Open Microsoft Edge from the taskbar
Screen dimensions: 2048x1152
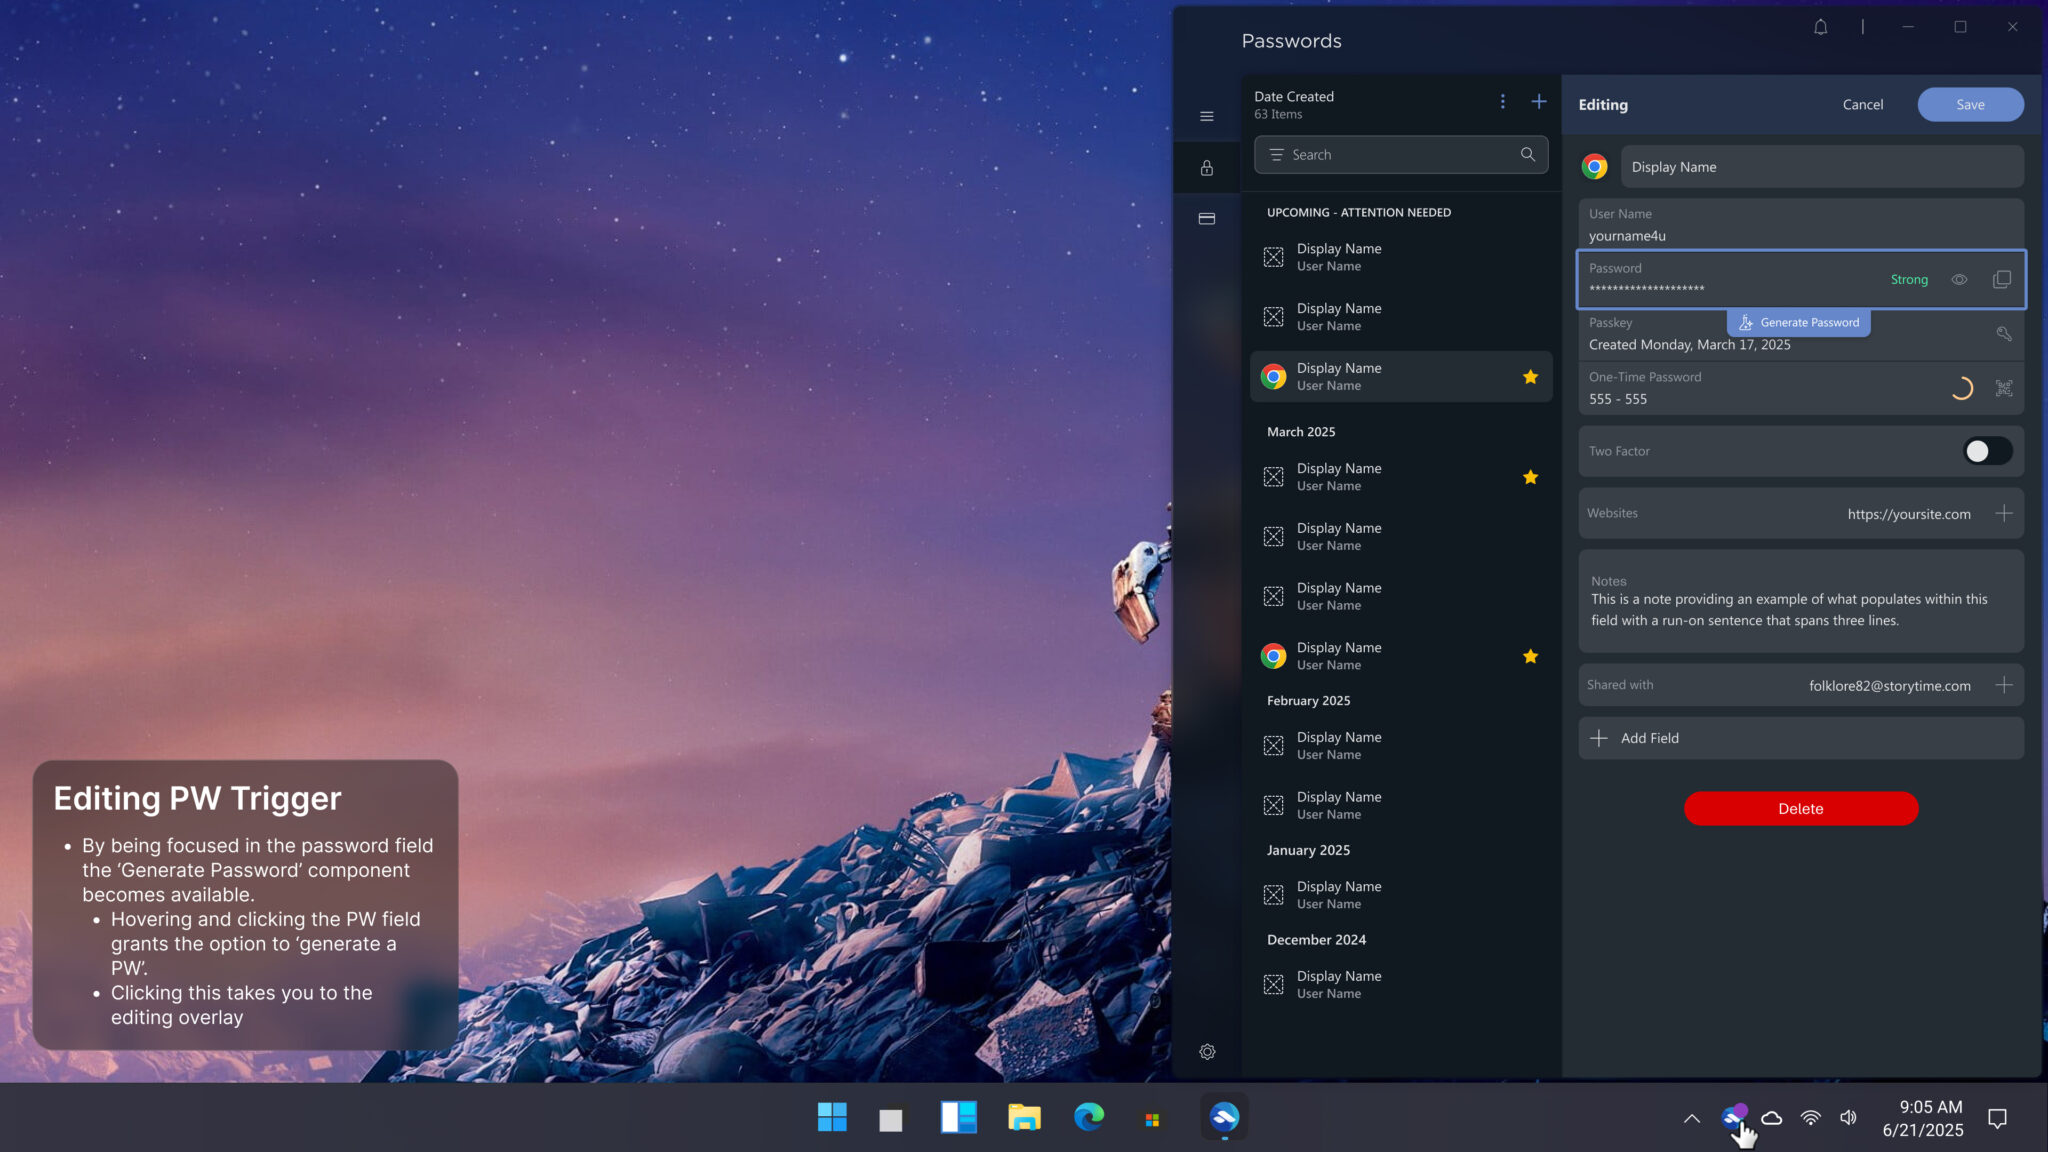[x=1088, y=1118]
